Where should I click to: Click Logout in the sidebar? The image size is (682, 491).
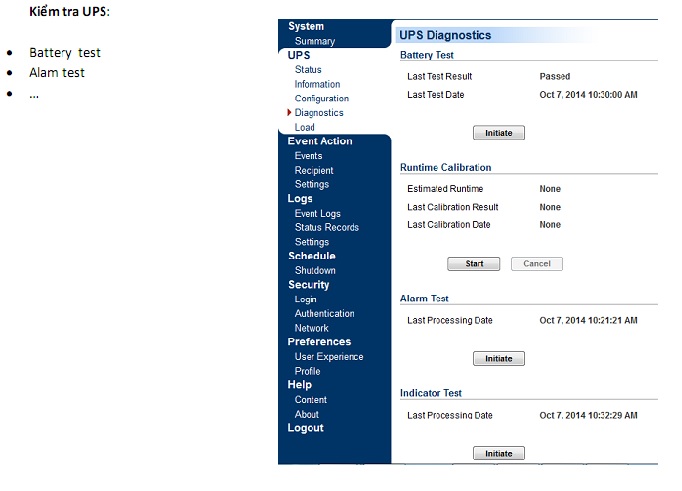305,428
